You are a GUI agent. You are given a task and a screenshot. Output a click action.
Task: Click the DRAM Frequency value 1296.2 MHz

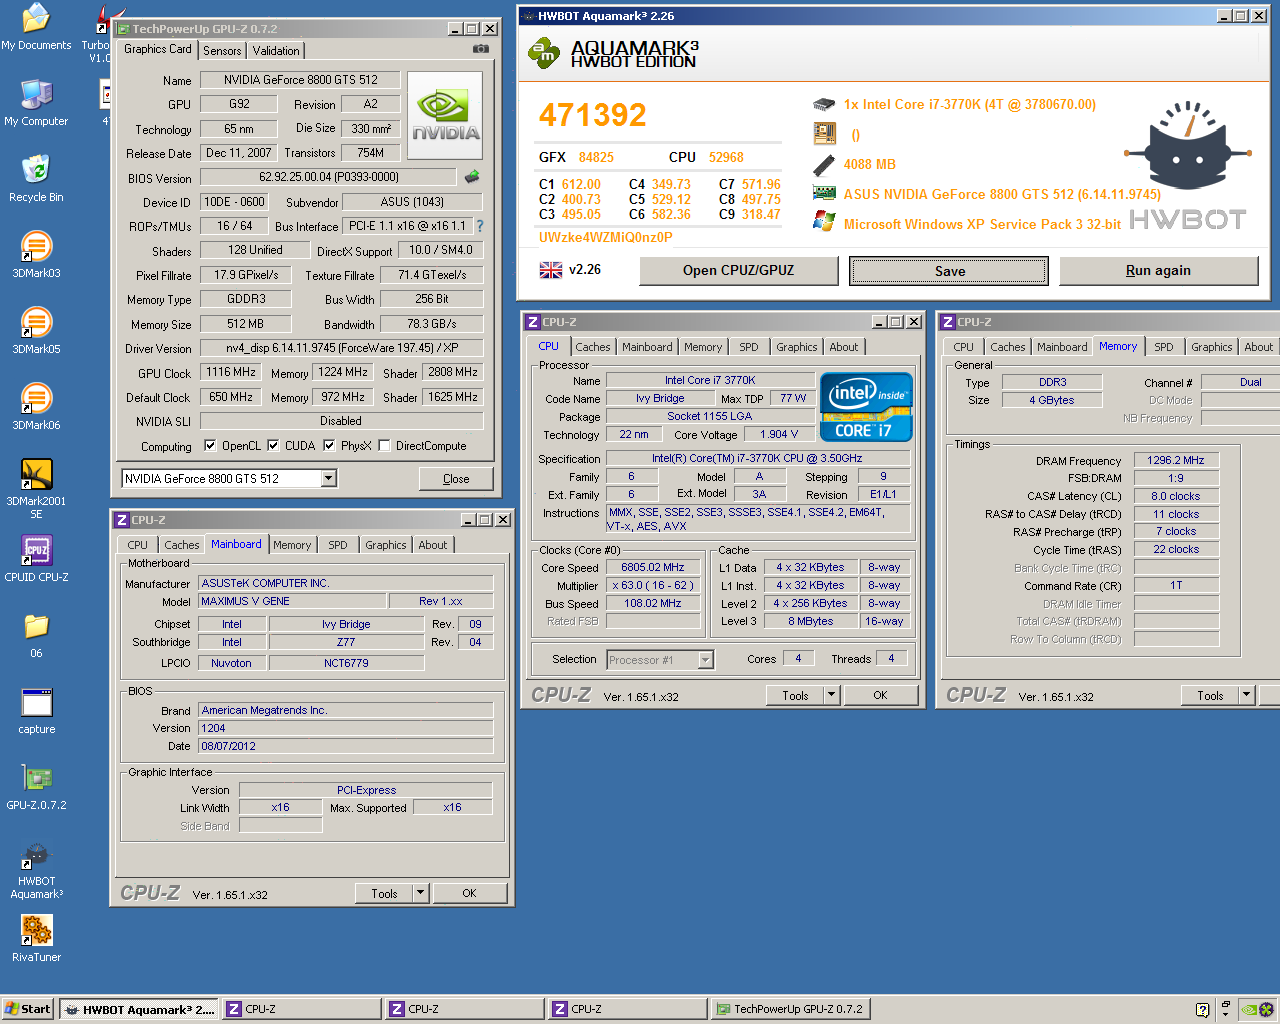coord(1176,460)
